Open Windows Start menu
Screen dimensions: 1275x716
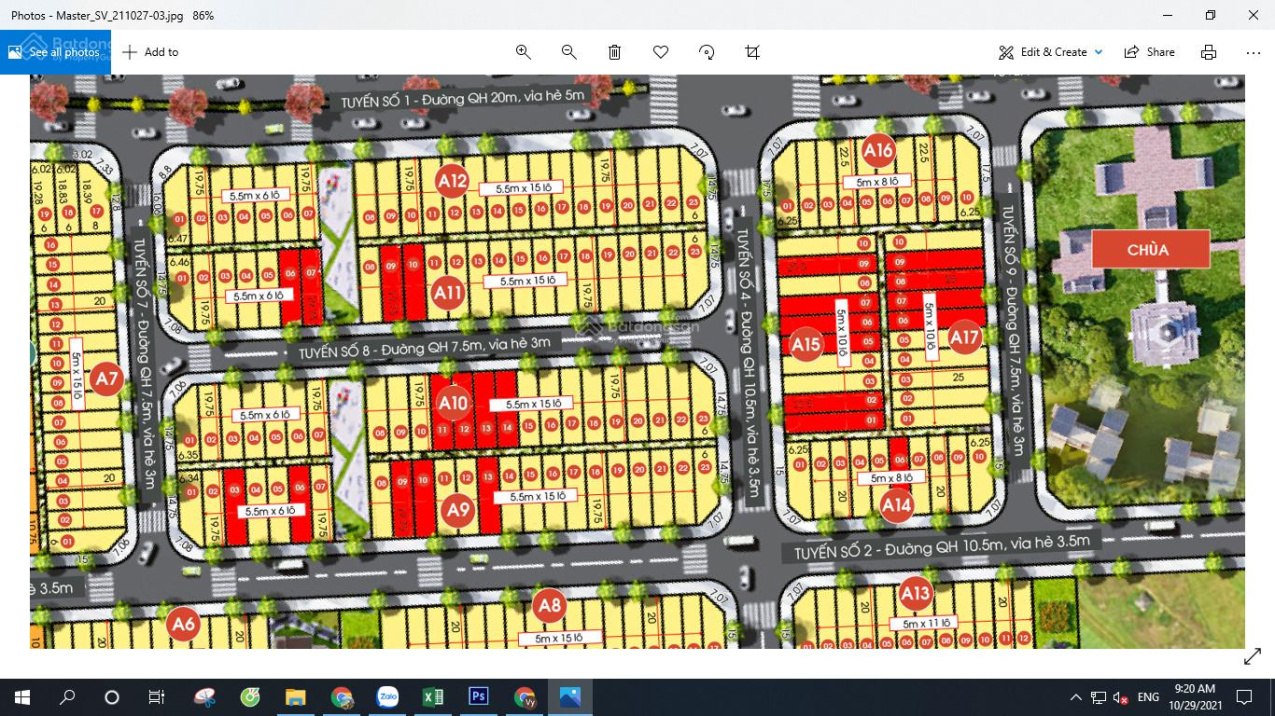22,697
